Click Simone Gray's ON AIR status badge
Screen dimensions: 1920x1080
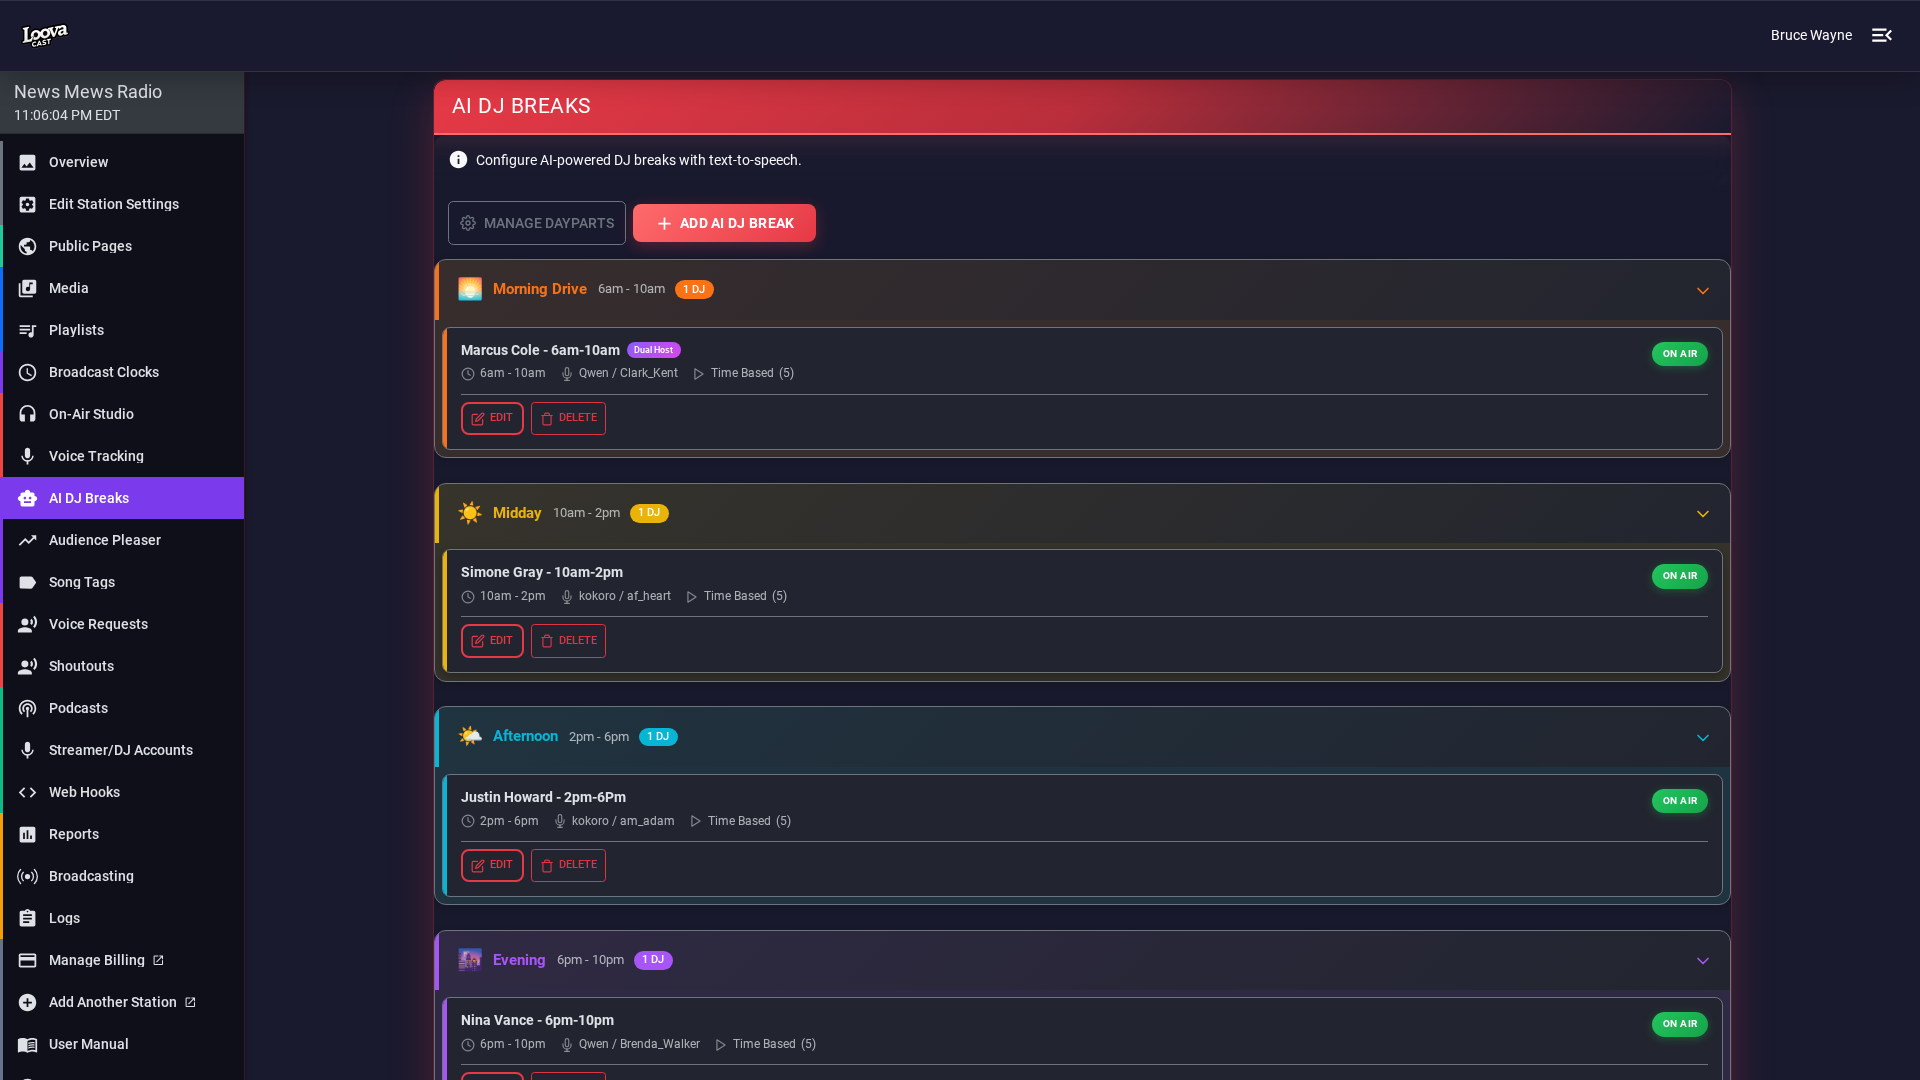tap(1679, 576)
